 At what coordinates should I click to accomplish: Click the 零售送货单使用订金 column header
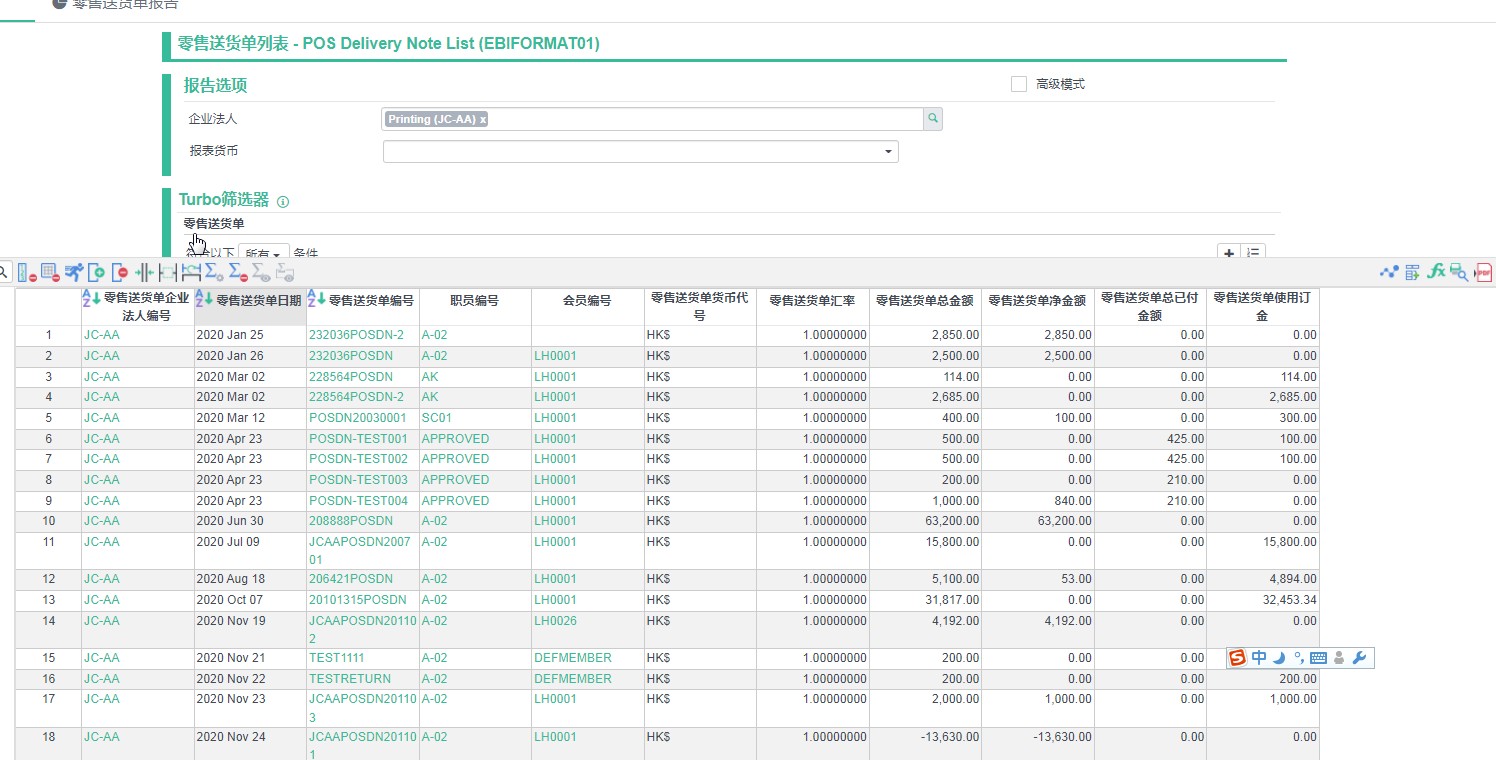coord(1263,306)
